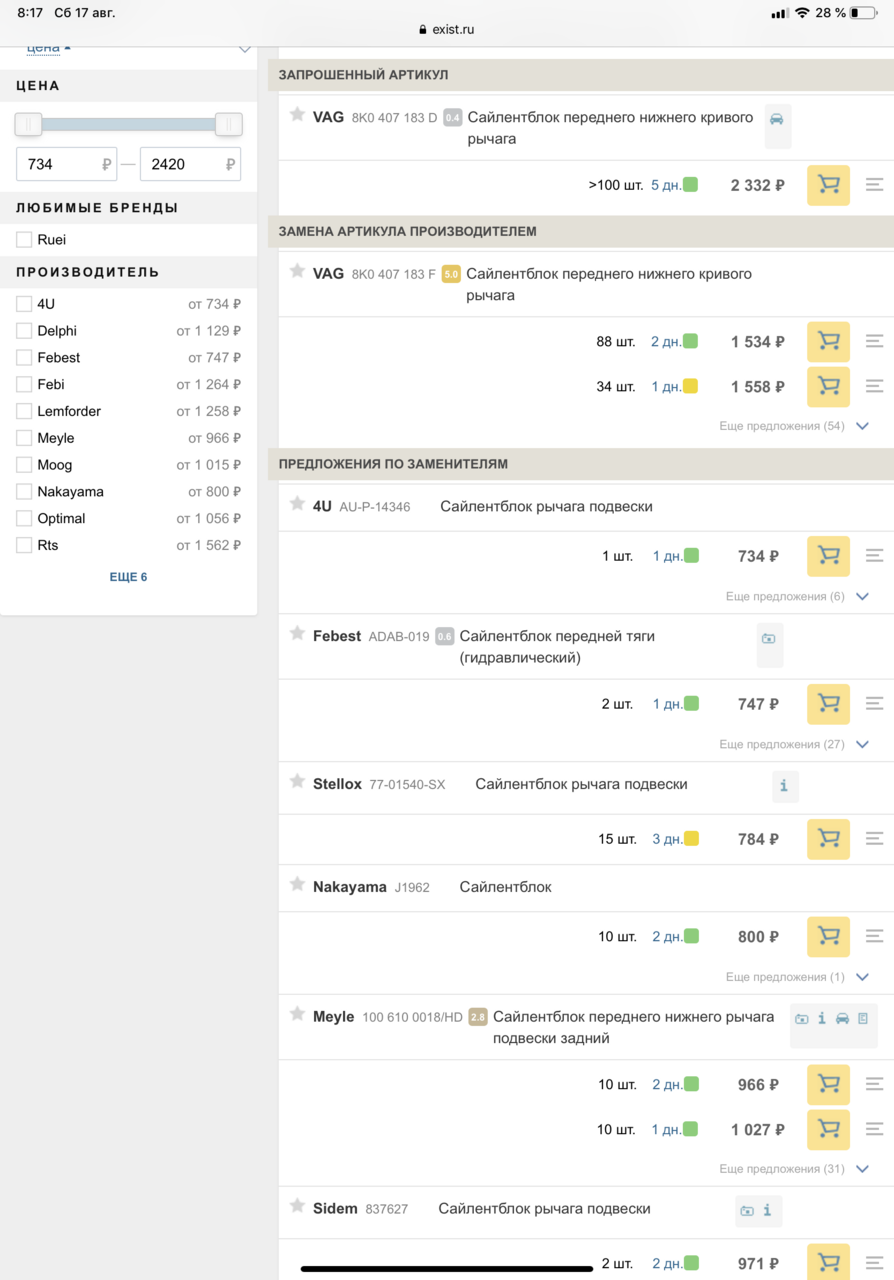Viewport: 894px width, 1280px height.
Task: Tick the Febi manufacturer filter
Action: (24, 384)
